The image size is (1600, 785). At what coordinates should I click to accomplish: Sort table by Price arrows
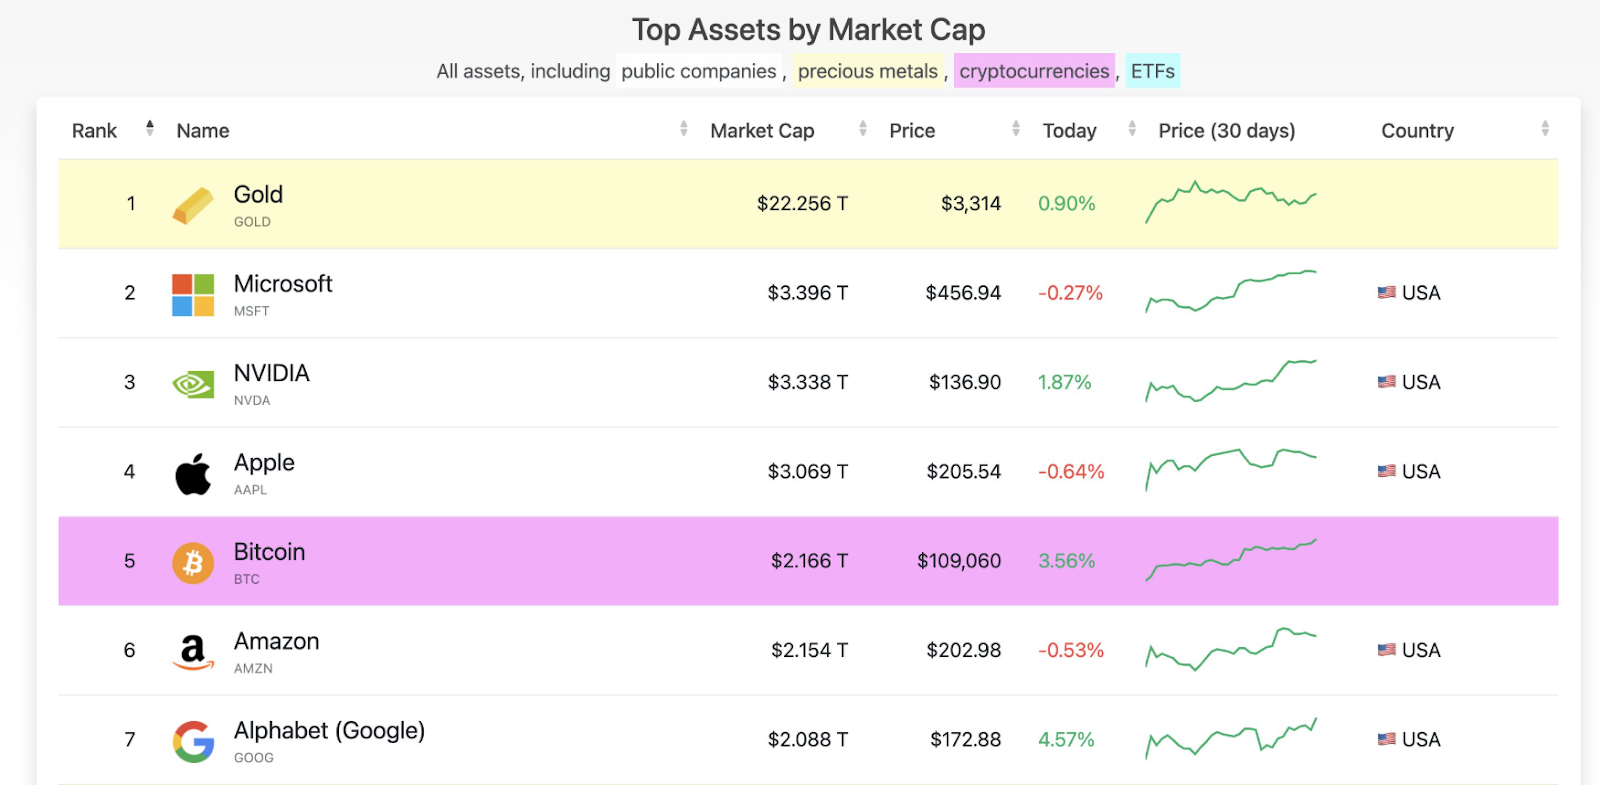(1016, 128)
